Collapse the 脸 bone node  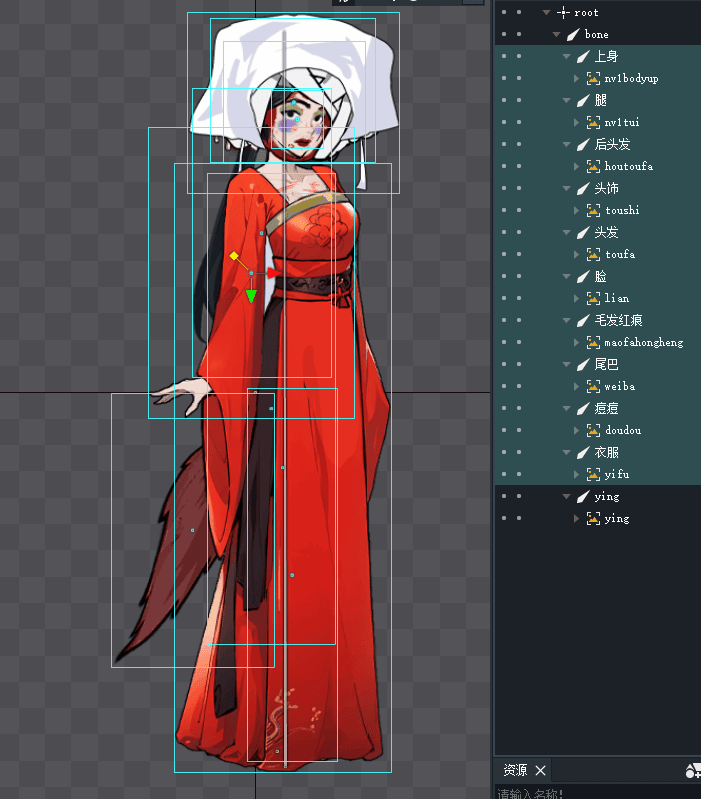[566, 276]
